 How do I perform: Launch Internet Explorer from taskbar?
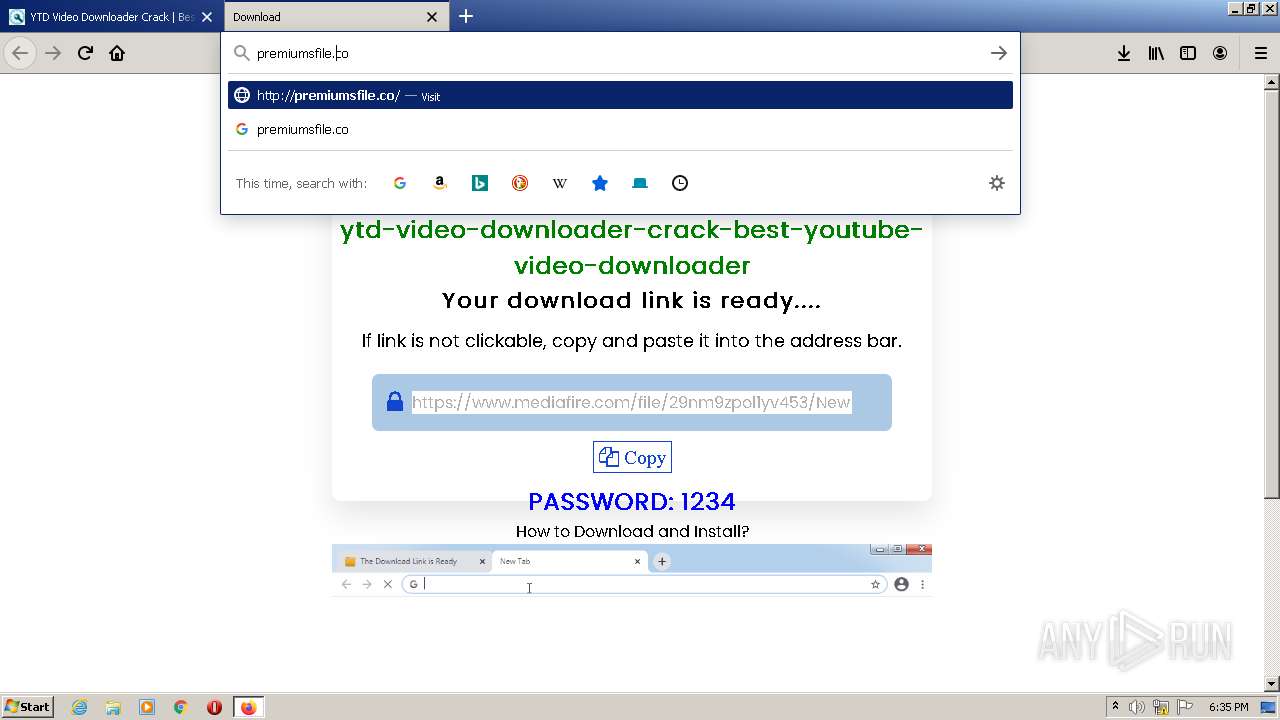point(79,707)
